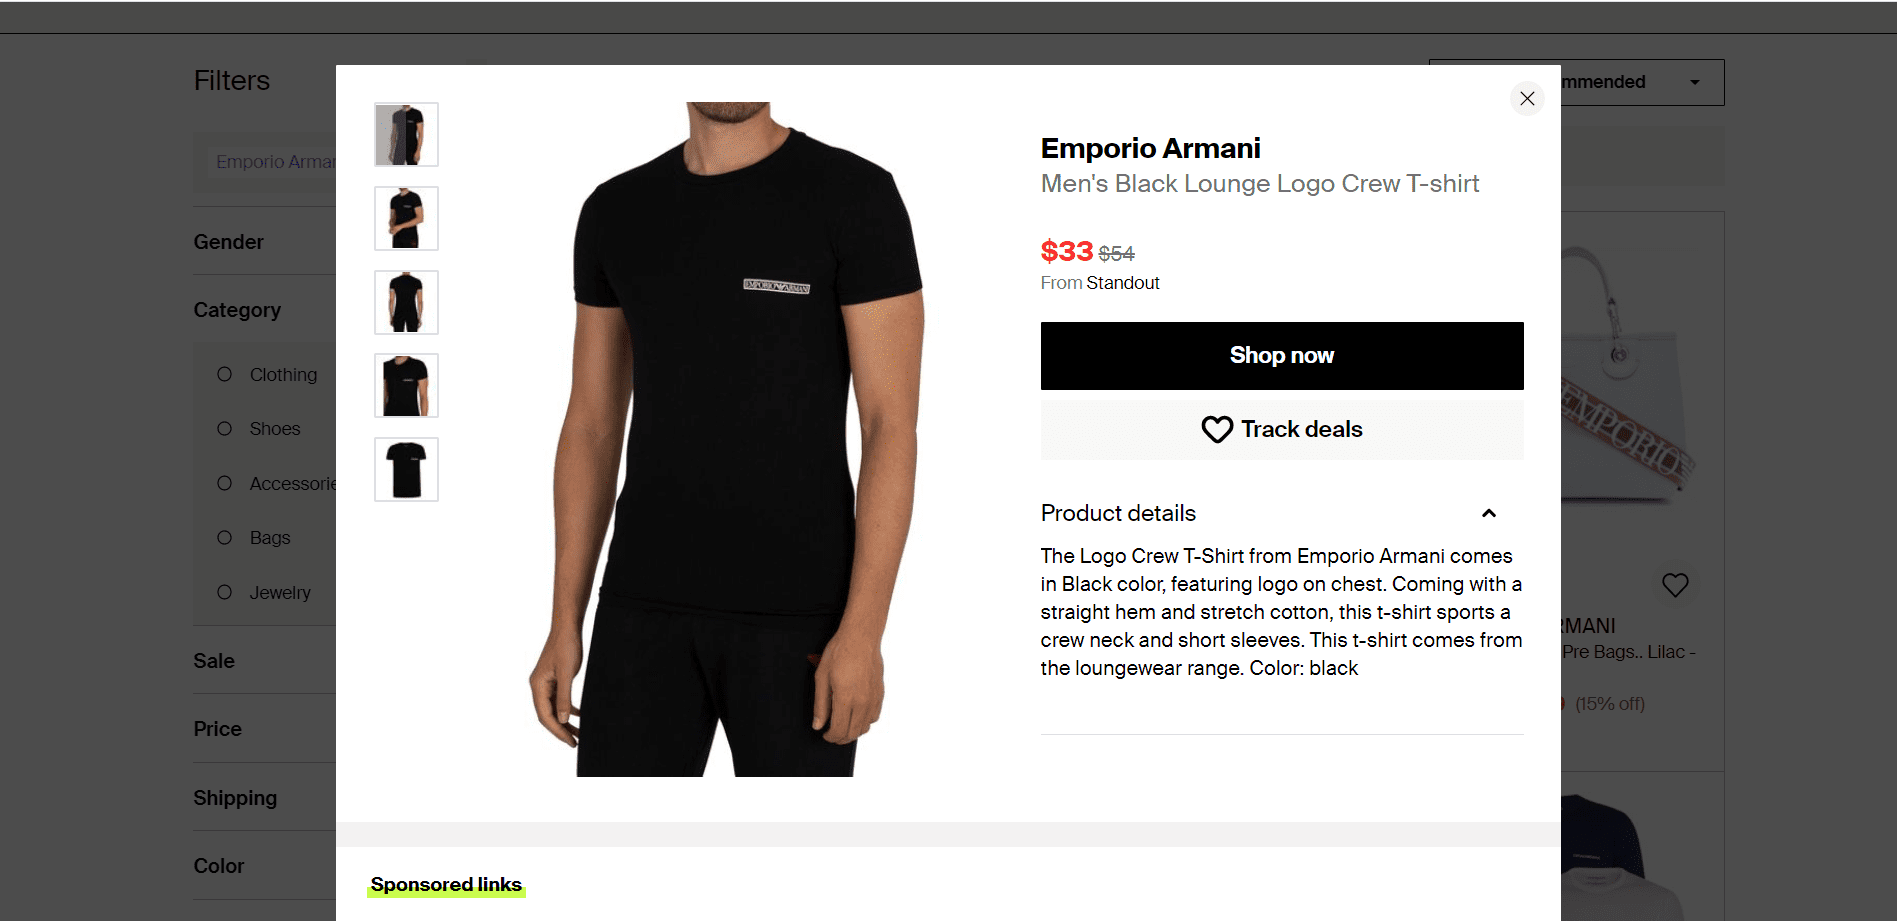Screen dimensions: 1897x921
Task: Select the Clothing category radio button
Action: [x=225, y=374]
